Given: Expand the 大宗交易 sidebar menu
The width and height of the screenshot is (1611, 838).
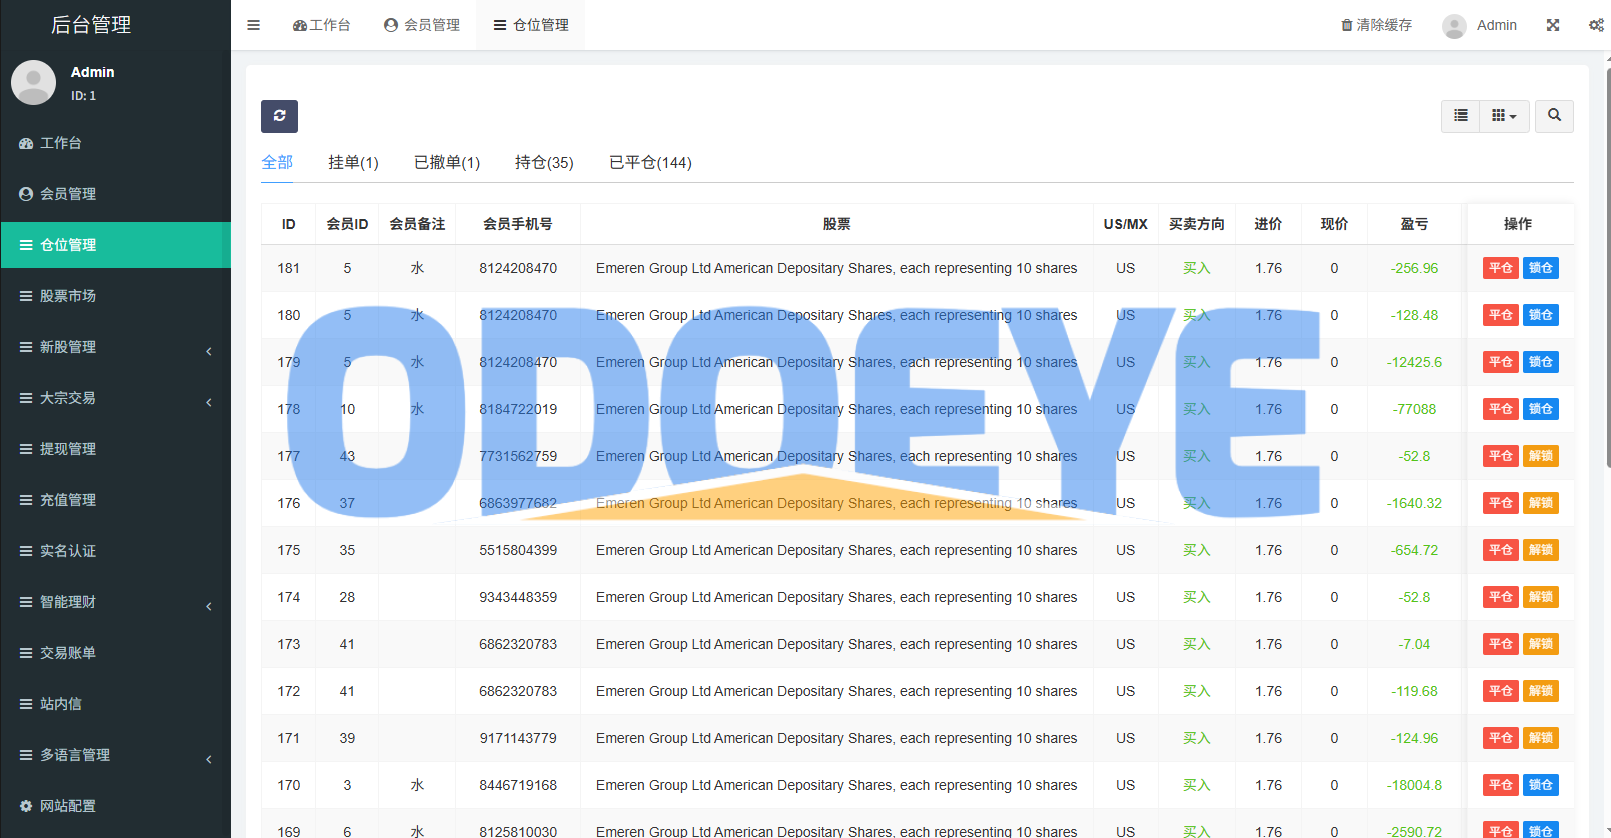Looking at the screenshot, I should point(115,398).
